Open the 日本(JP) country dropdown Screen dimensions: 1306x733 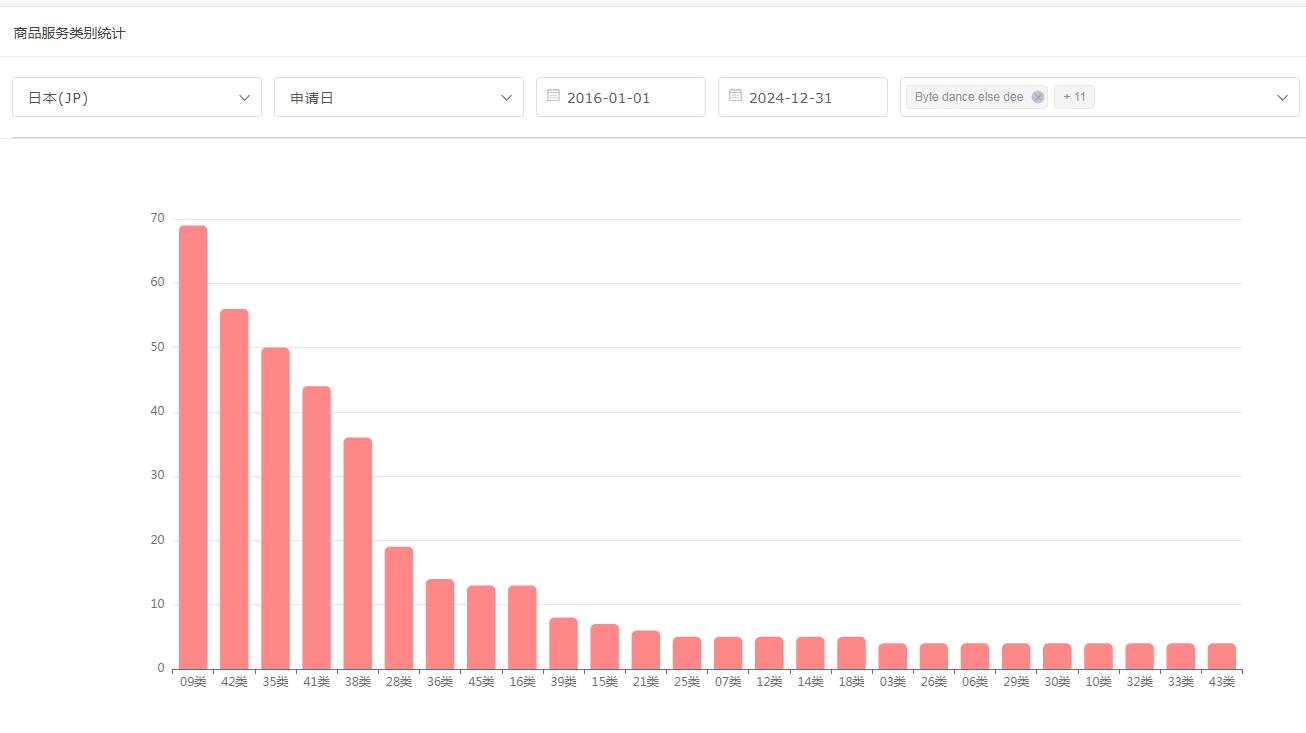coord(137,97)
